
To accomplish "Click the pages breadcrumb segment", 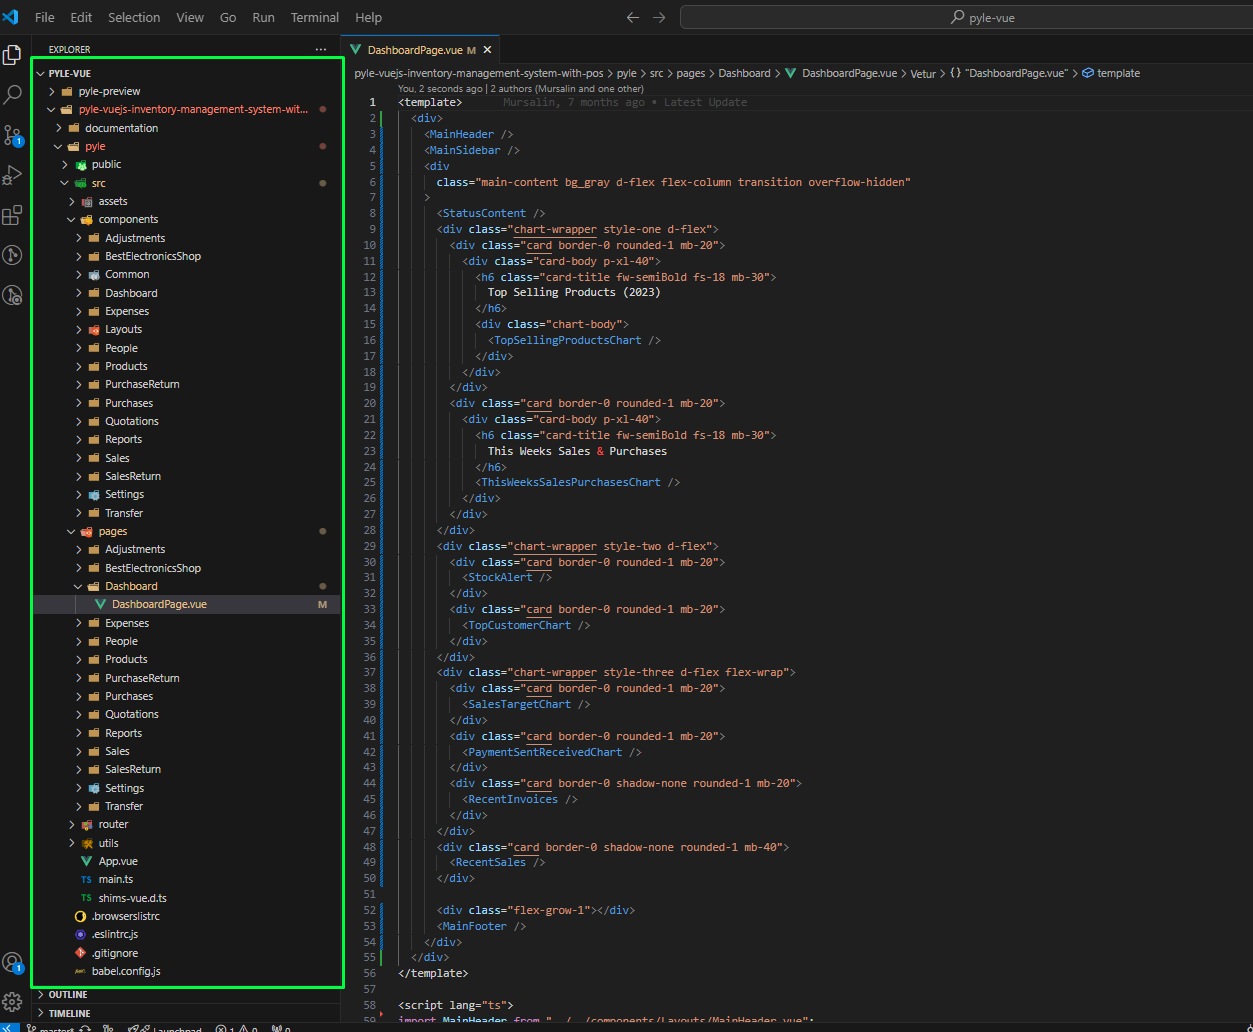I will point(690,73).
